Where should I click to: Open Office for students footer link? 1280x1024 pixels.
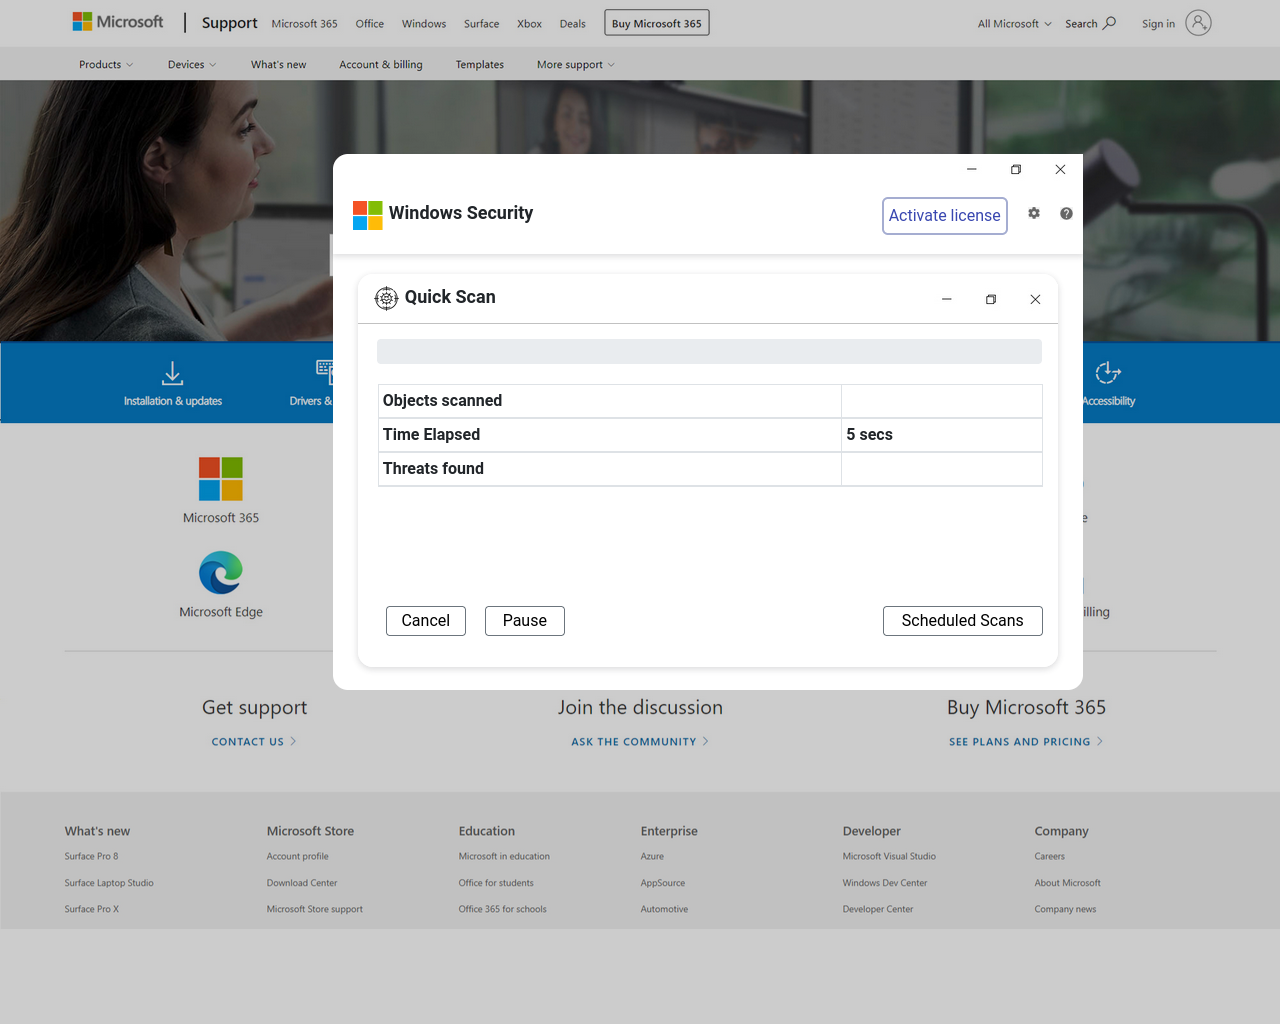(496, 883)
